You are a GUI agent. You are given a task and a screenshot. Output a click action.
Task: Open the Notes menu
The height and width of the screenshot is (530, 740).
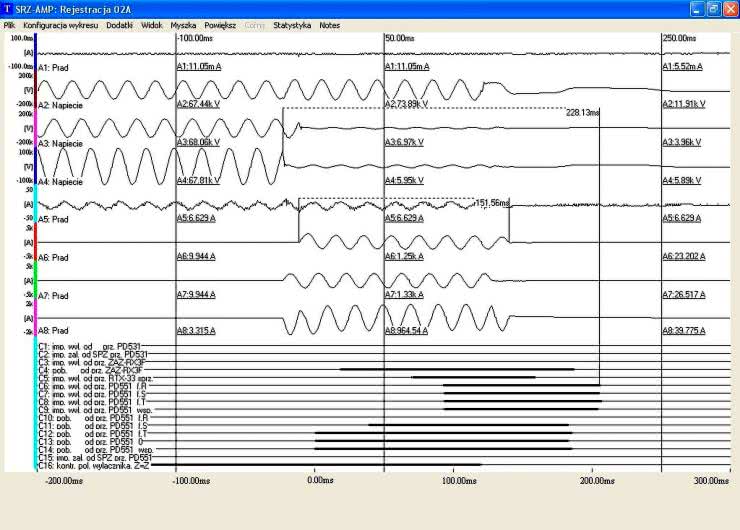click(x=330, y=24)
